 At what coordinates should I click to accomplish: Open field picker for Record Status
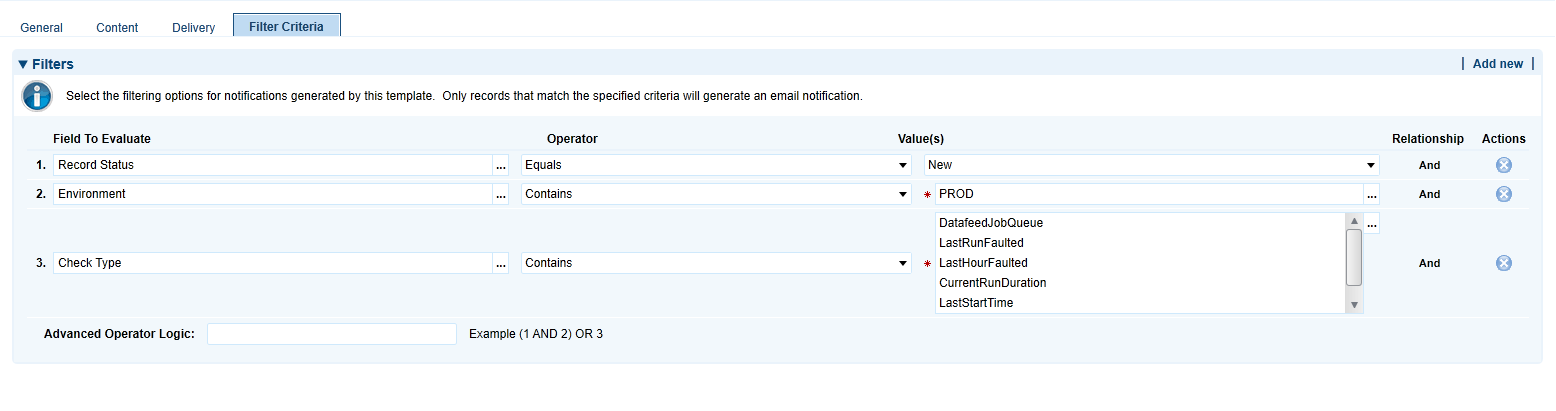click(501, 165)
